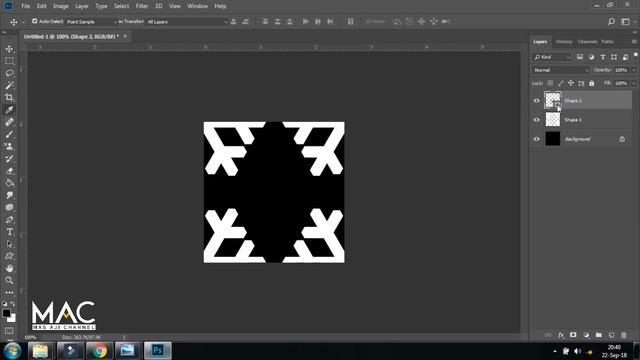This screenshot has height=360, width=640.
Task: Open the All Layers dropdown in options bar
Action: (187, 22)
